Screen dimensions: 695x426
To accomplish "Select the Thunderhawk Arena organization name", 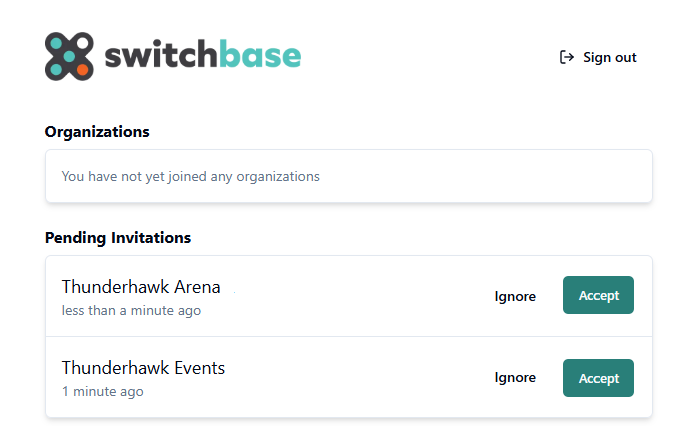I will click(x=141, y=287).
